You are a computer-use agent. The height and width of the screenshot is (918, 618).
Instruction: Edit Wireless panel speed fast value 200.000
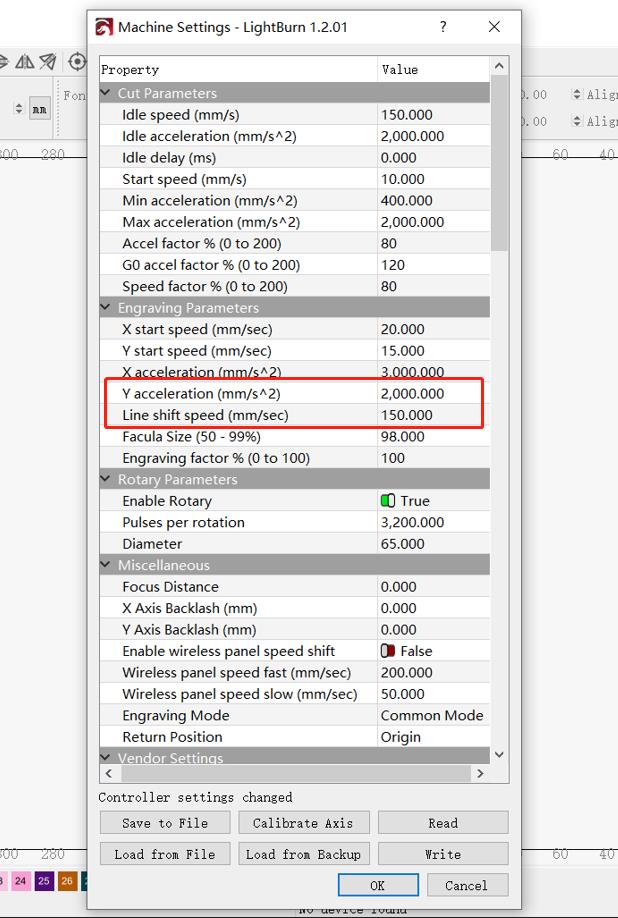coord(434,673)
